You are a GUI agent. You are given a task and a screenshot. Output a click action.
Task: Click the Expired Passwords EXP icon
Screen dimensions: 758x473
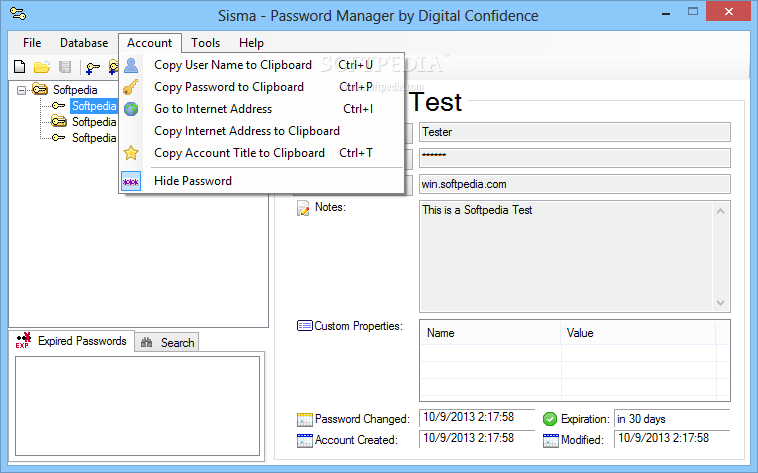click(x=23, y=340)
